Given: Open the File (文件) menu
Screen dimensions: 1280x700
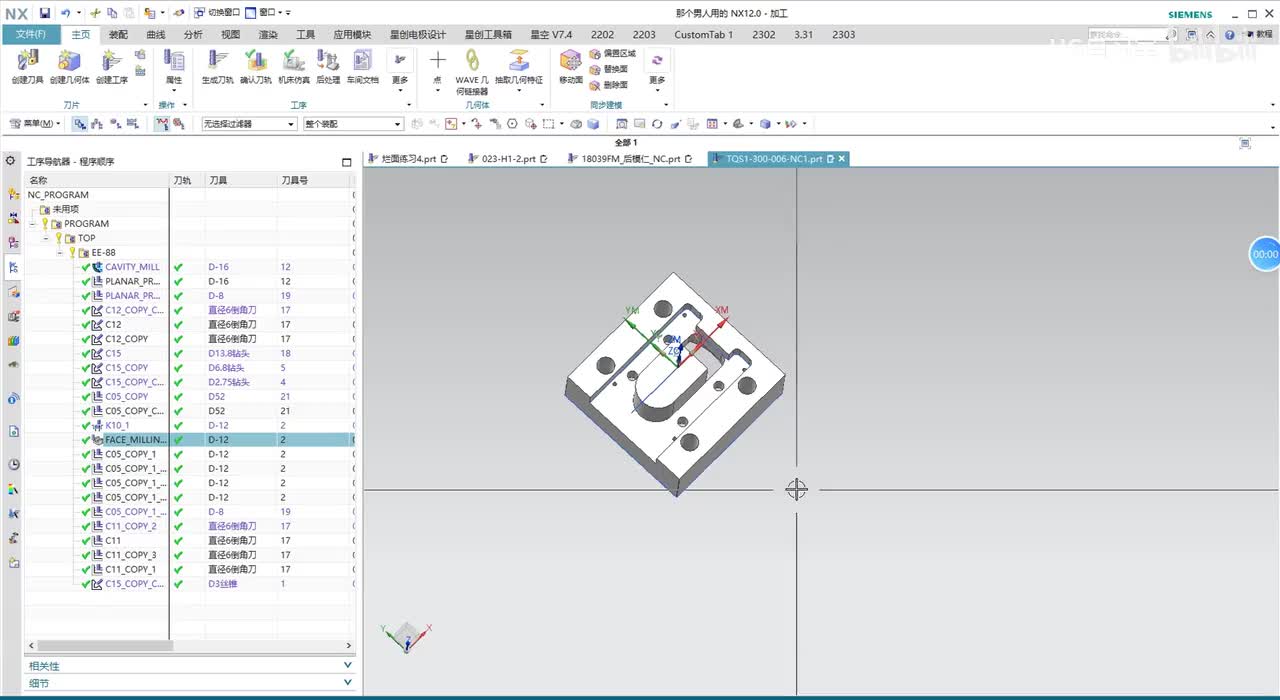Looking at the screenshot, I should pos(30,34).
